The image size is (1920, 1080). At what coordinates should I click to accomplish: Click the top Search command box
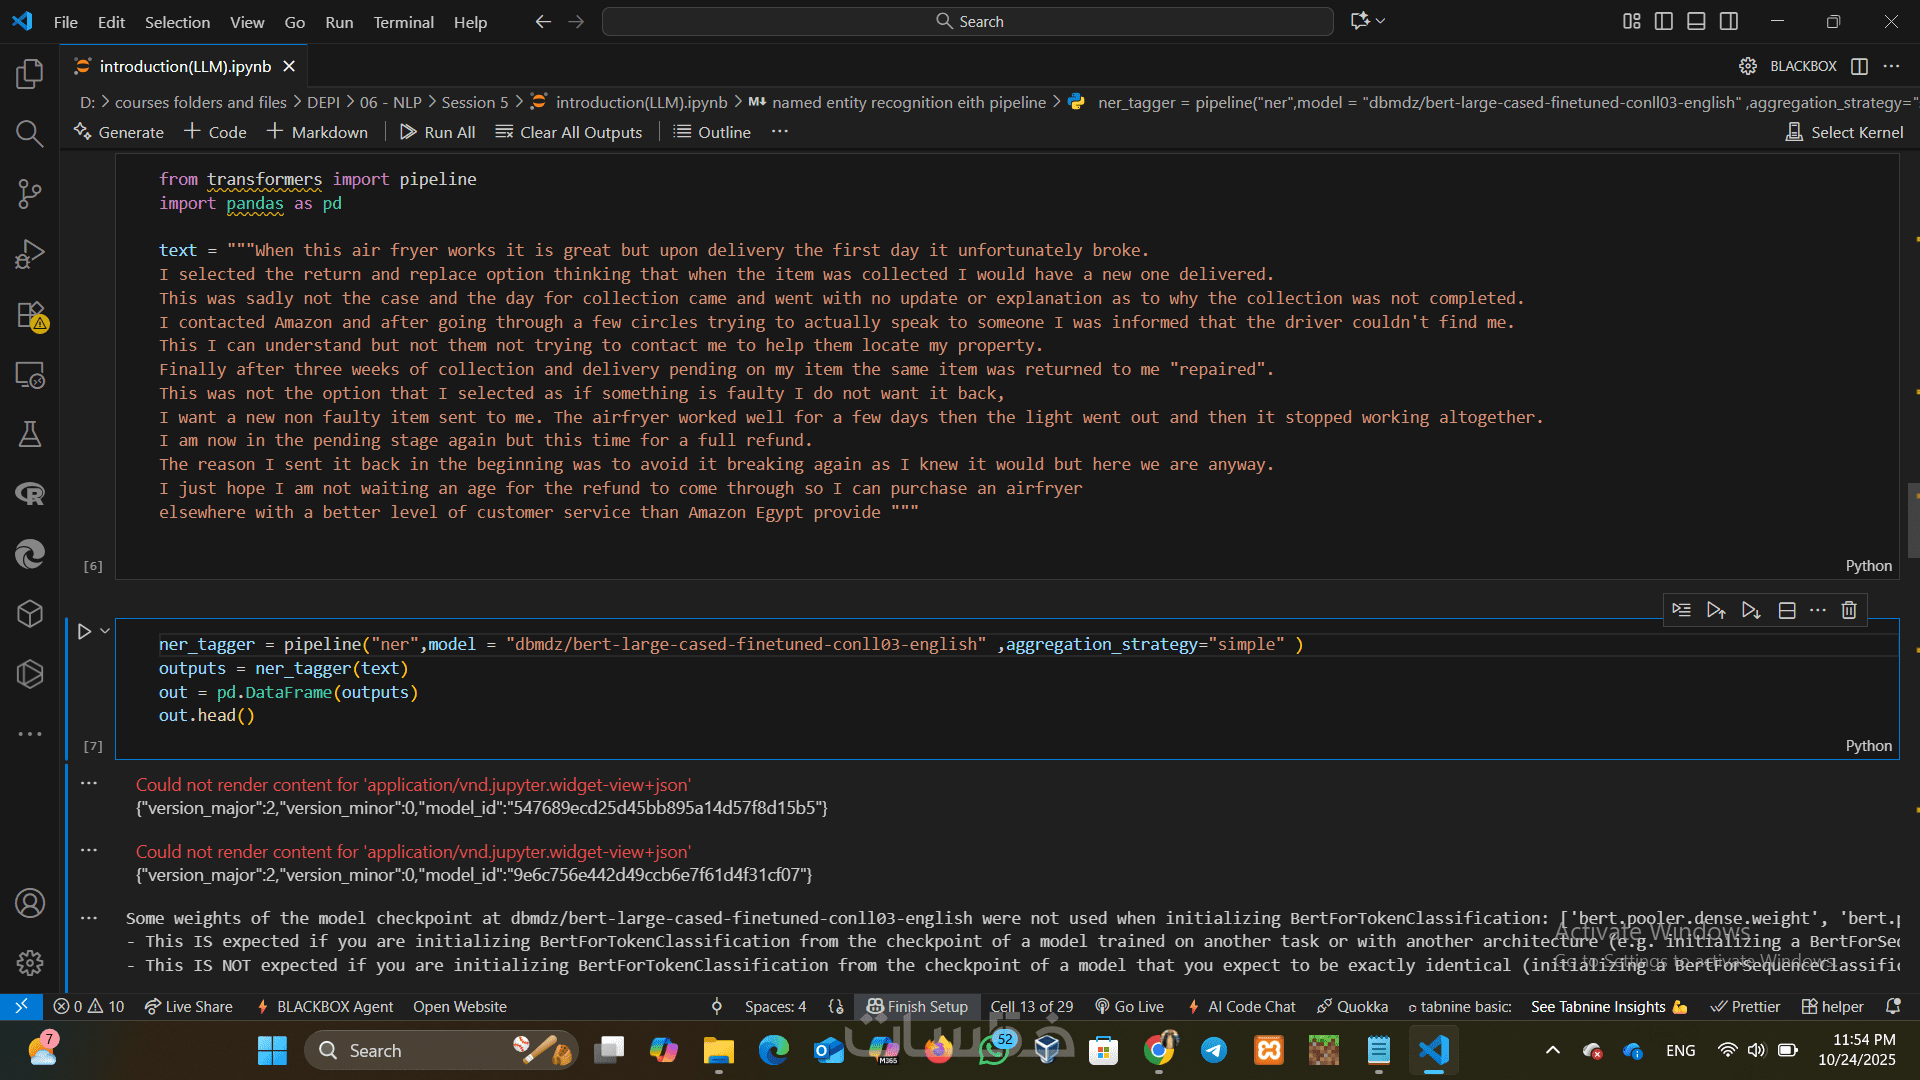[967, 21]
